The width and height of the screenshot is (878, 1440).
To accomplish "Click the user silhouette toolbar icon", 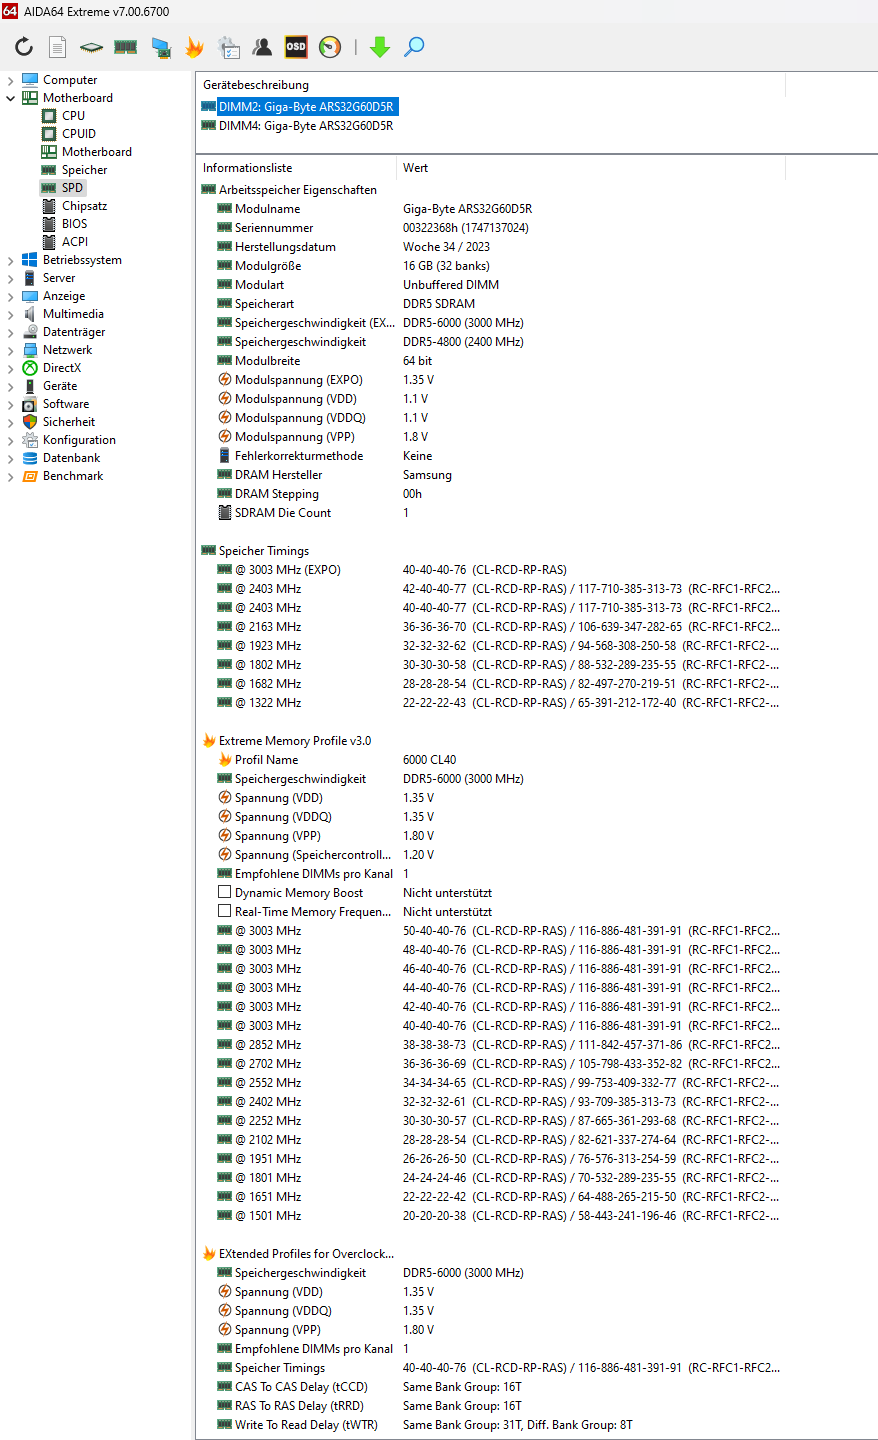I will pyautogui.click(x=262, y=46).
